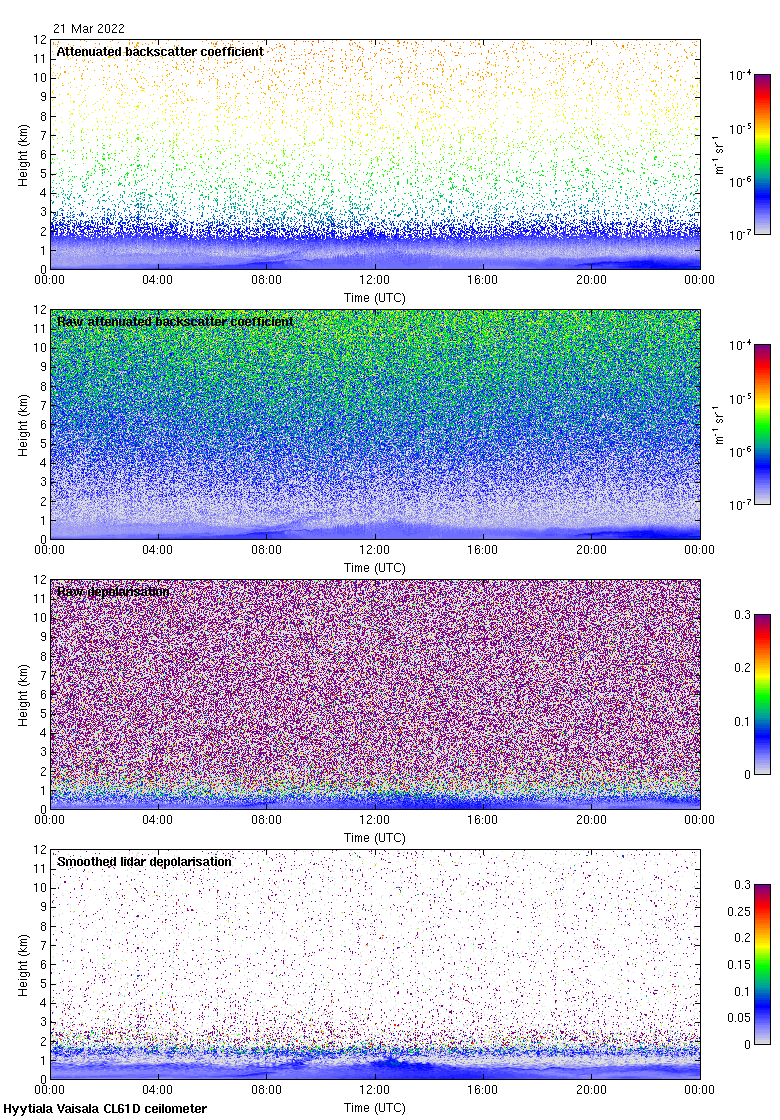Click Height (km) label of Smoothed lidar depolarisation plot

(24, 965)
